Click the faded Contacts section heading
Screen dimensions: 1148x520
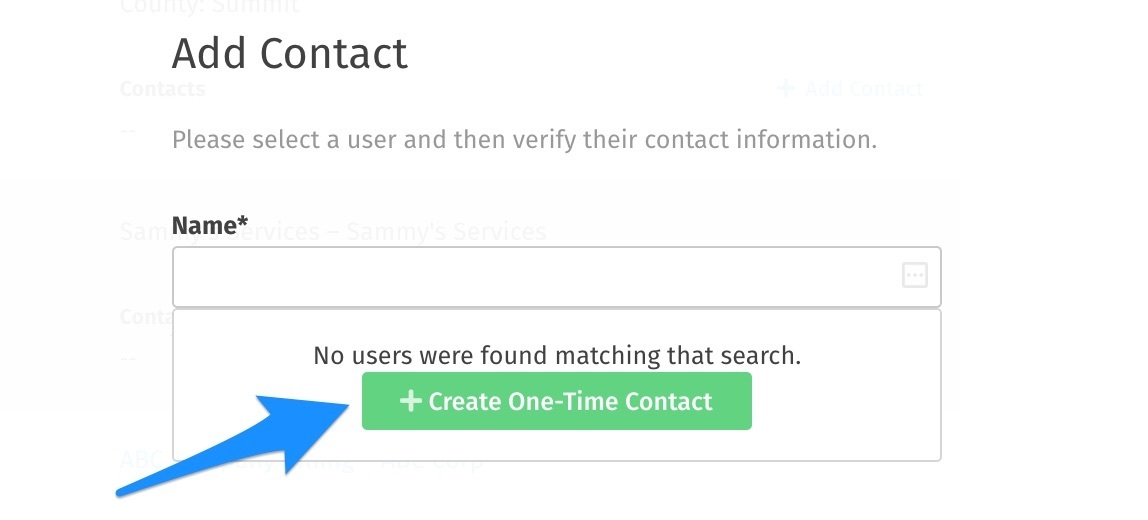[162, 89]
